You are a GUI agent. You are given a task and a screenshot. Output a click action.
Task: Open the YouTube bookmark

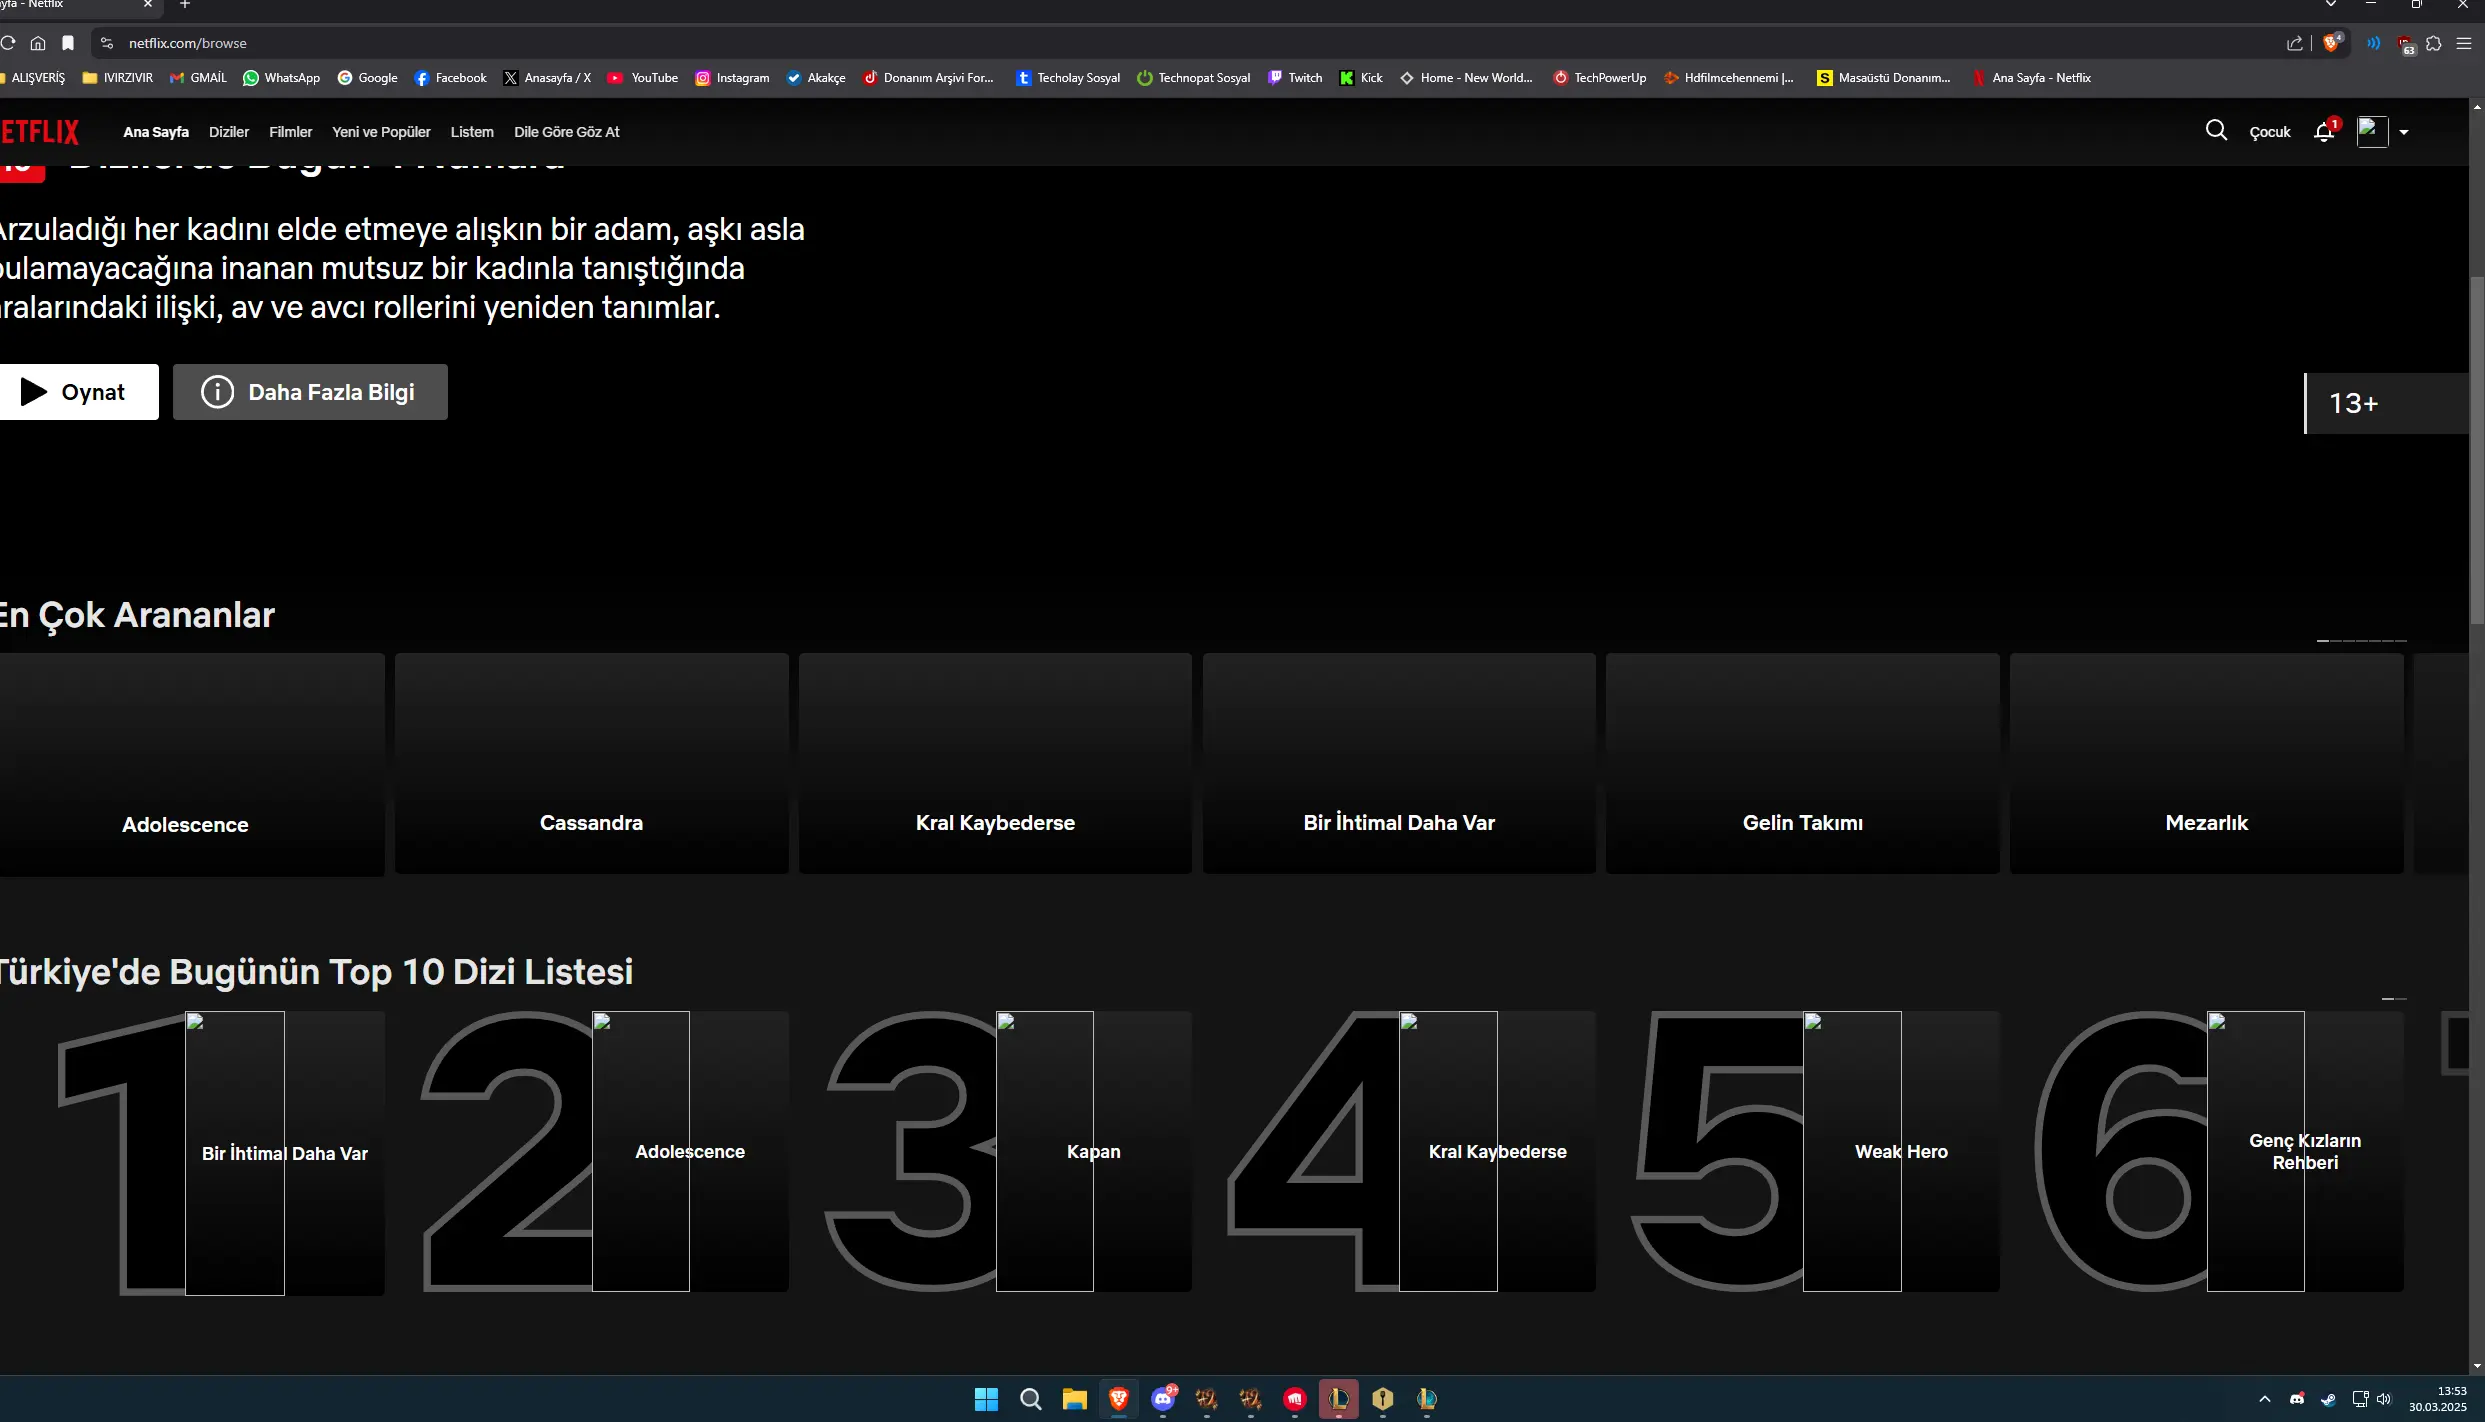click(643, 78)
